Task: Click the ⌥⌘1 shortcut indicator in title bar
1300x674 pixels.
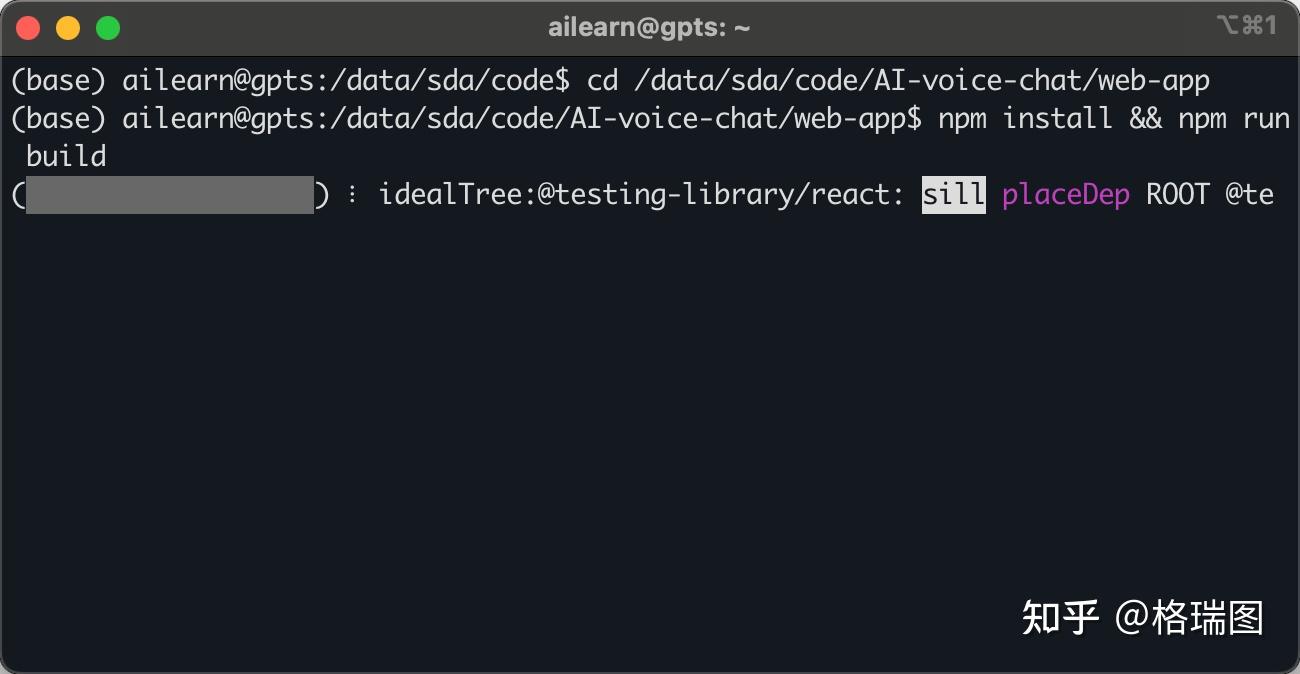Action: tap(1246, 27)
